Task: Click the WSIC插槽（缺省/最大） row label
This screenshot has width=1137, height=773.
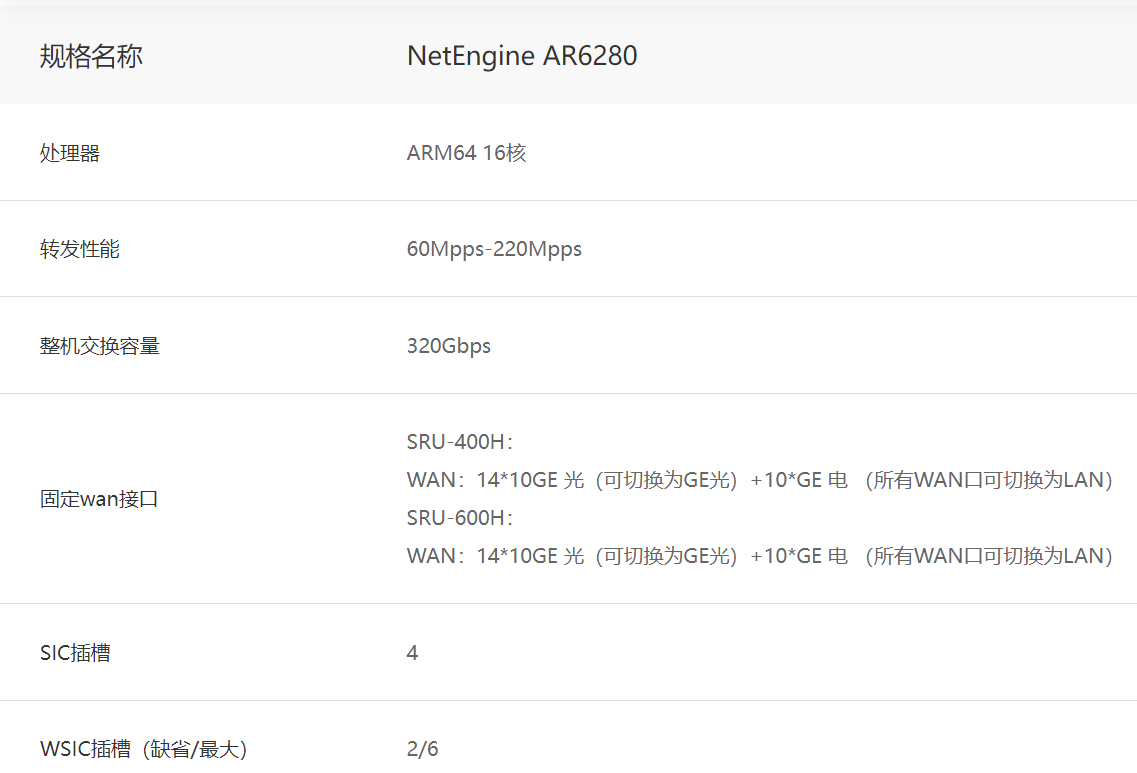Action: tap(144, 748)
